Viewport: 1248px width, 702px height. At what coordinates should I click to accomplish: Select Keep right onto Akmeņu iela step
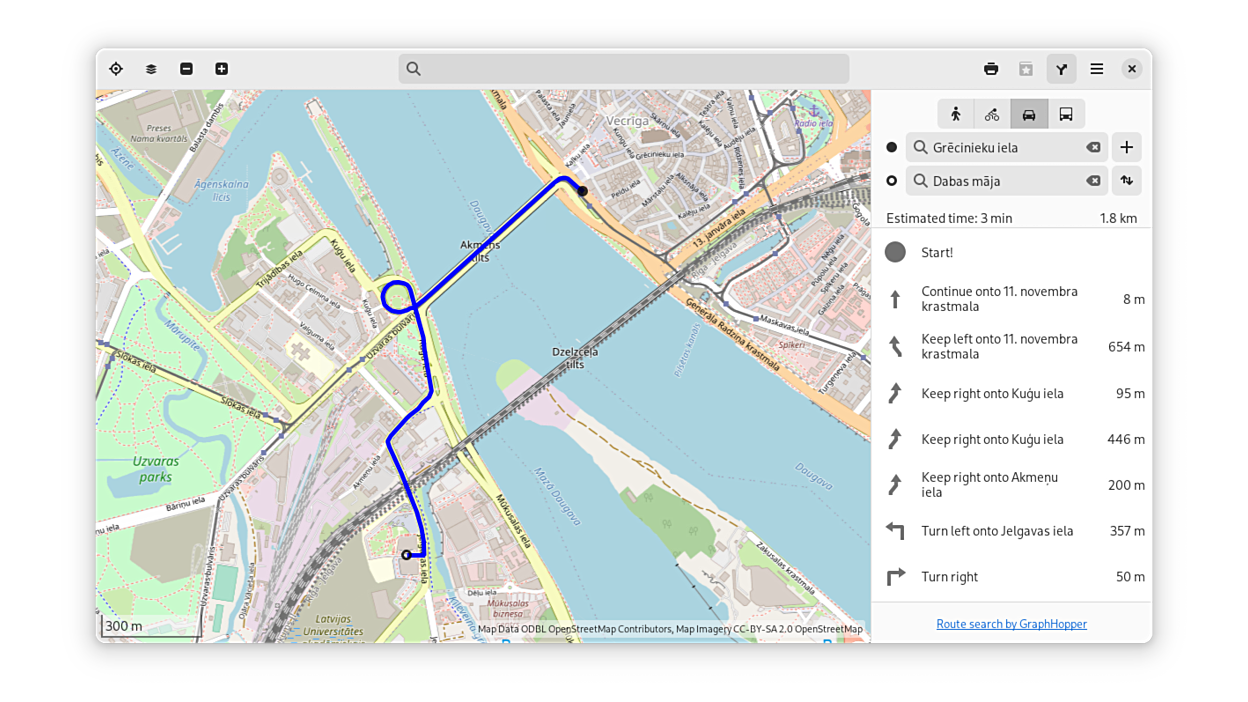point(1012,485)
